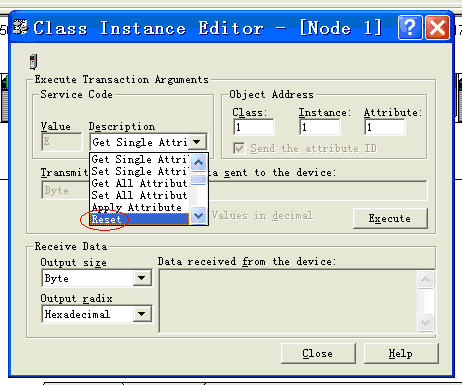
Task: Click the Values in decimal label
Action: point(263,216)
